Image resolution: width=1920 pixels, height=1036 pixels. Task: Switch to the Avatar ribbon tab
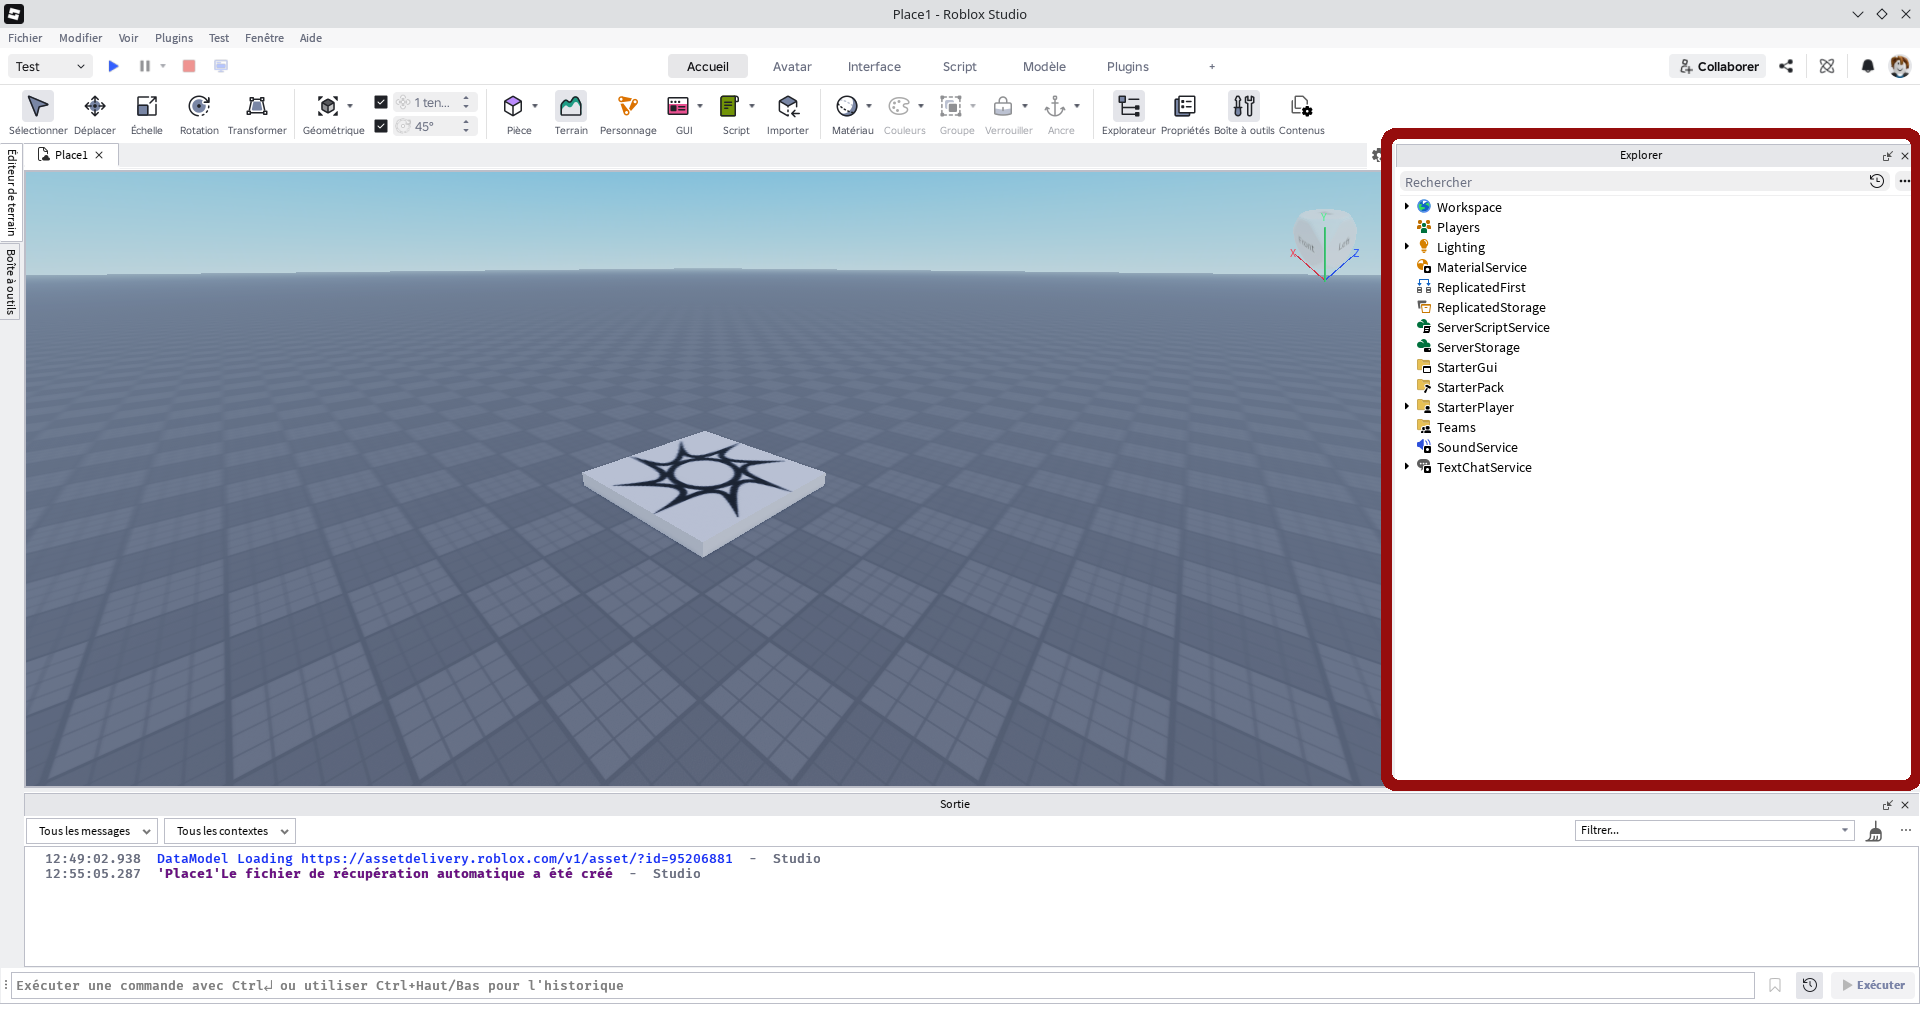791,66
